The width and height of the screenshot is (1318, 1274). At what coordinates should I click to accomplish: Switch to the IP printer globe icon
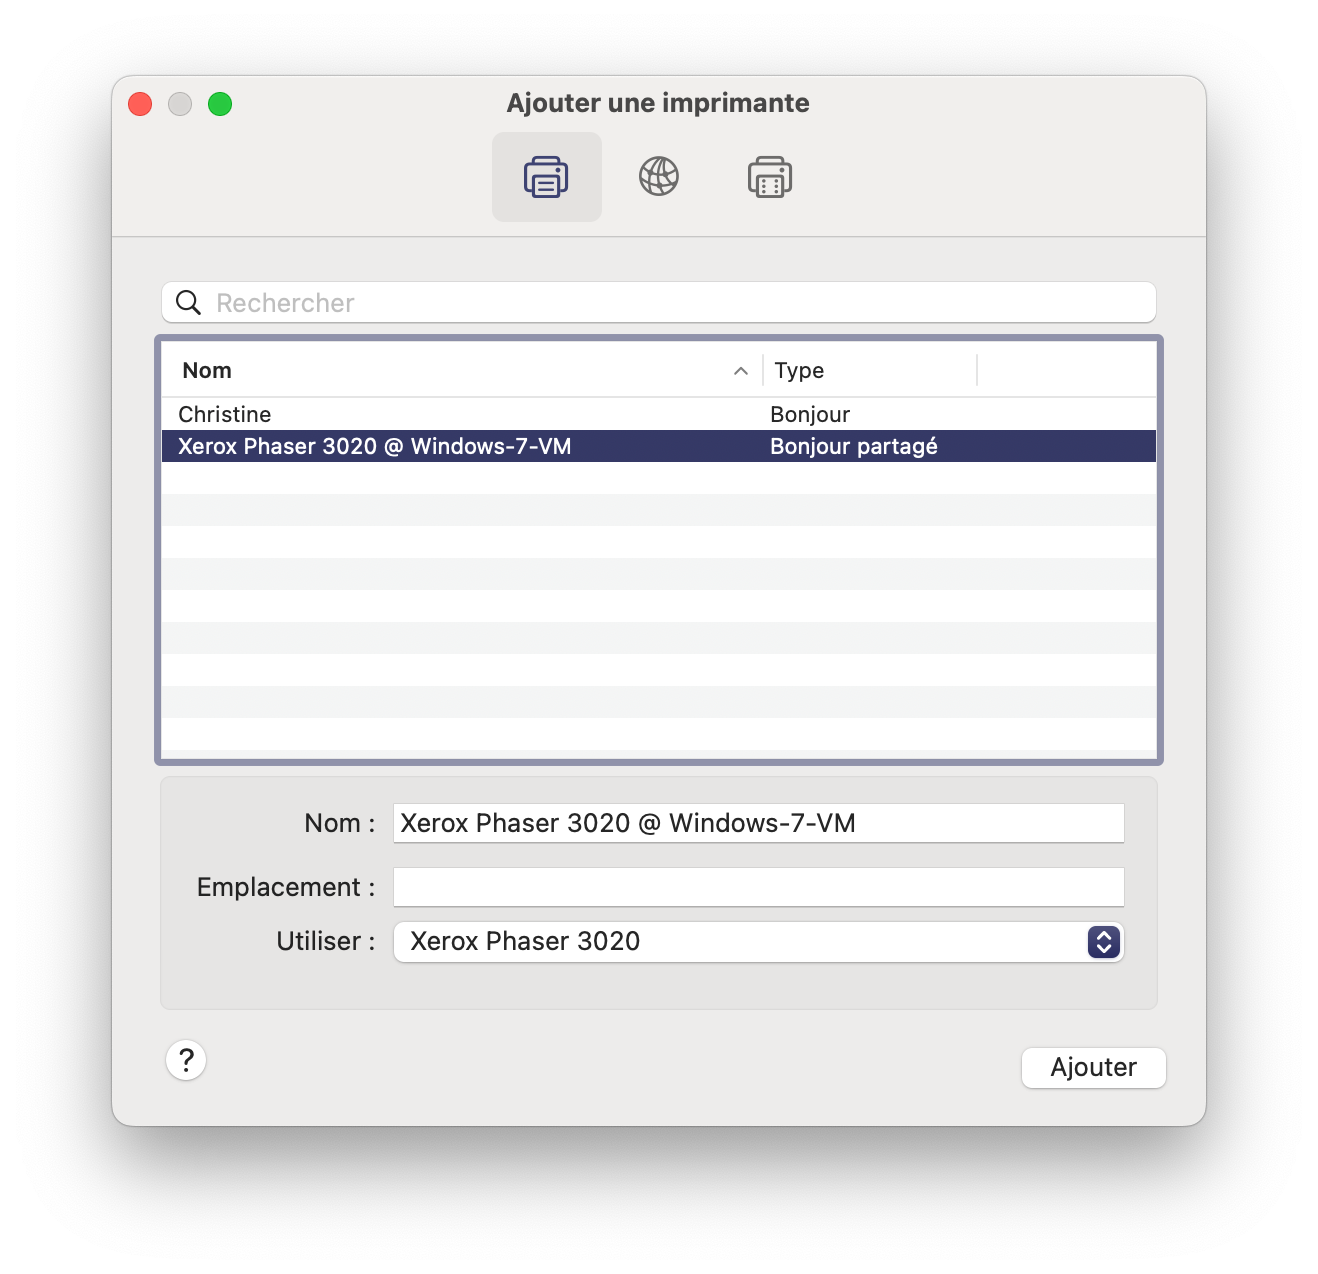(659, 177)
